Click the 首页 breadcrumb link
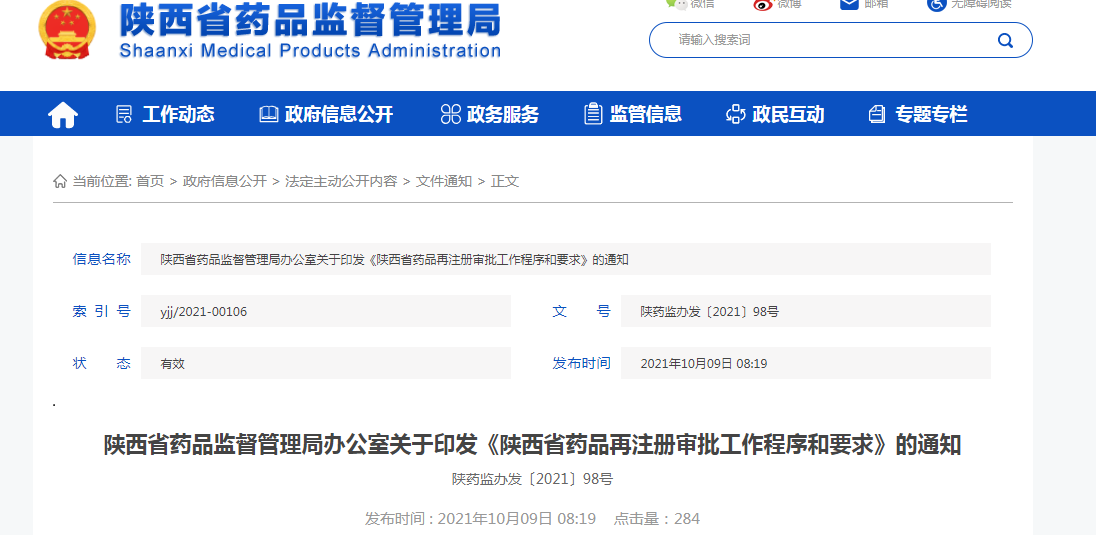The image size is (1096, 535). click(150, 181)
